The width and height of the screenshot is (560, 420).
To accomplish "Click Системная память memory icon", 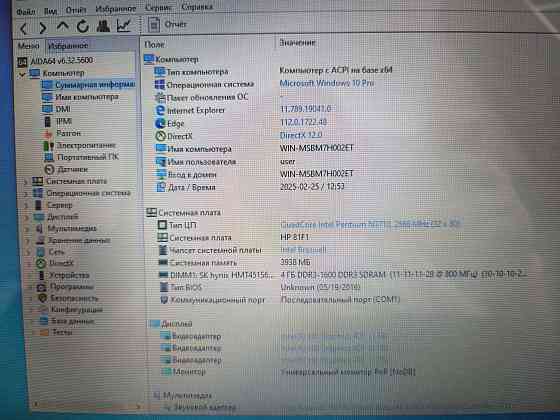I will pyautogui.click(x=163, y=263).
